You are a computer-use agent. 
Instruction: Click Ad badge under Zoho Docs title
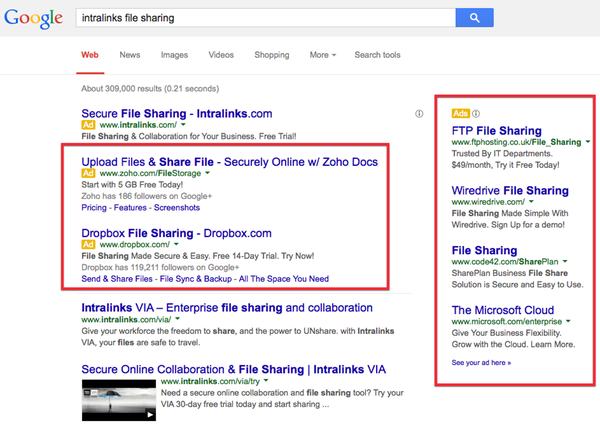click(x=88, y=173)
